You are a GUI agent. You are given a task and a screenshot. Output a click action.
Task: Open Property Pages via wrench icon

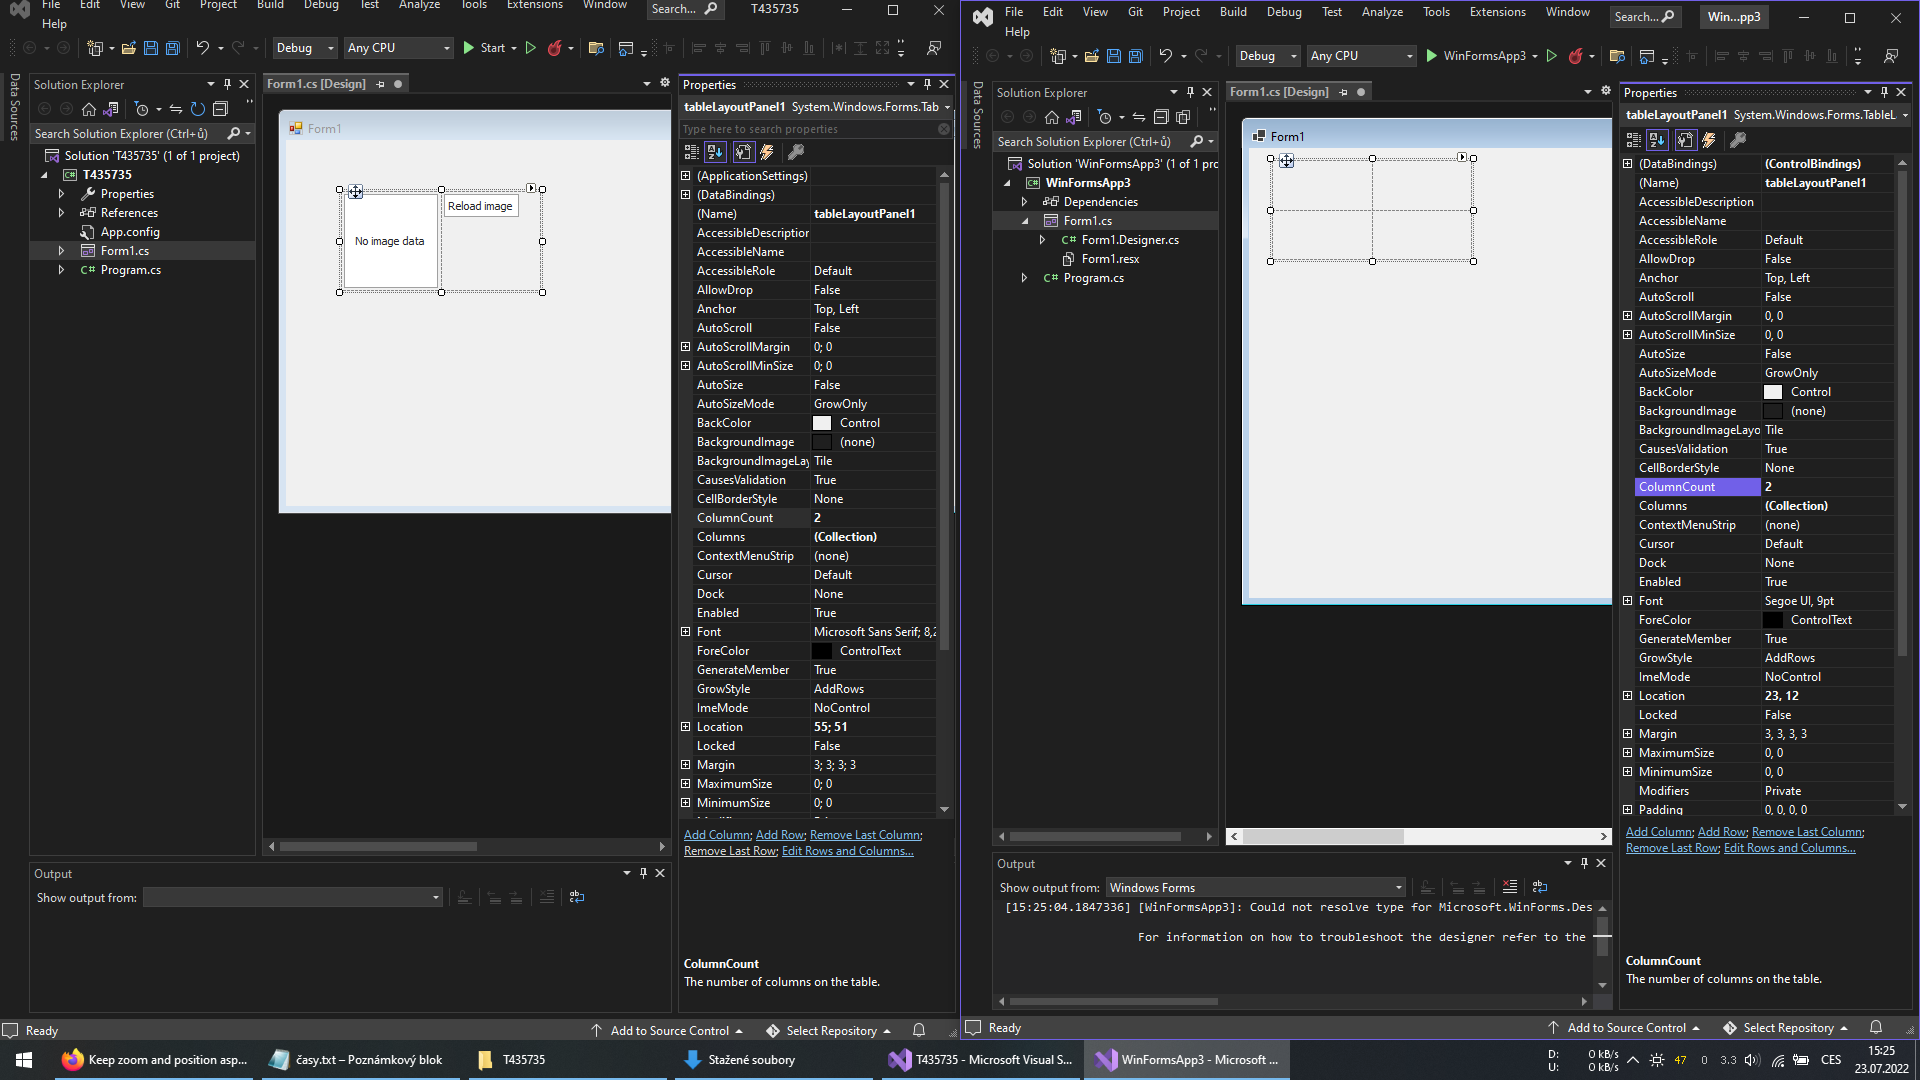tap(1741, 141)
